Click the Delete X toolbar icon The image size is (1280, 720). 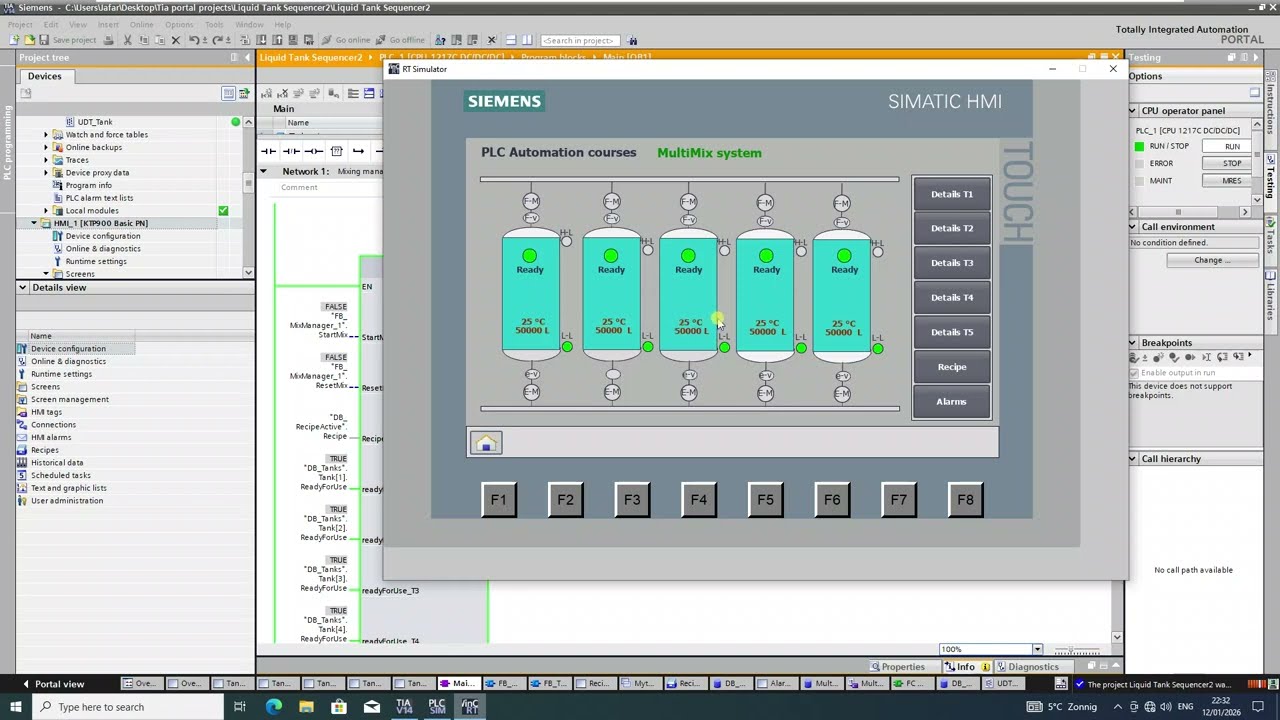175,40
